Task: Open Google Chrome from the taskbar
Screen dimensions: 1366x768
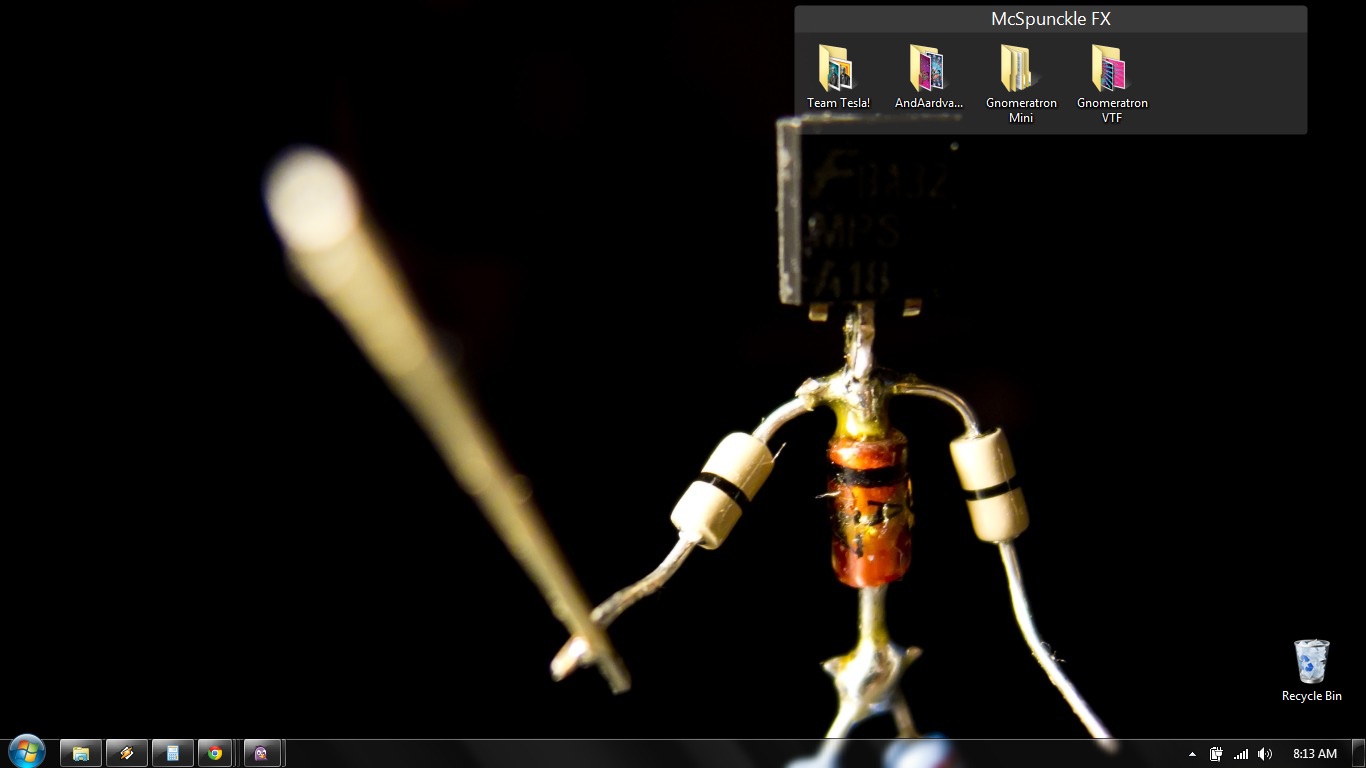Action: tap(215, 753)
